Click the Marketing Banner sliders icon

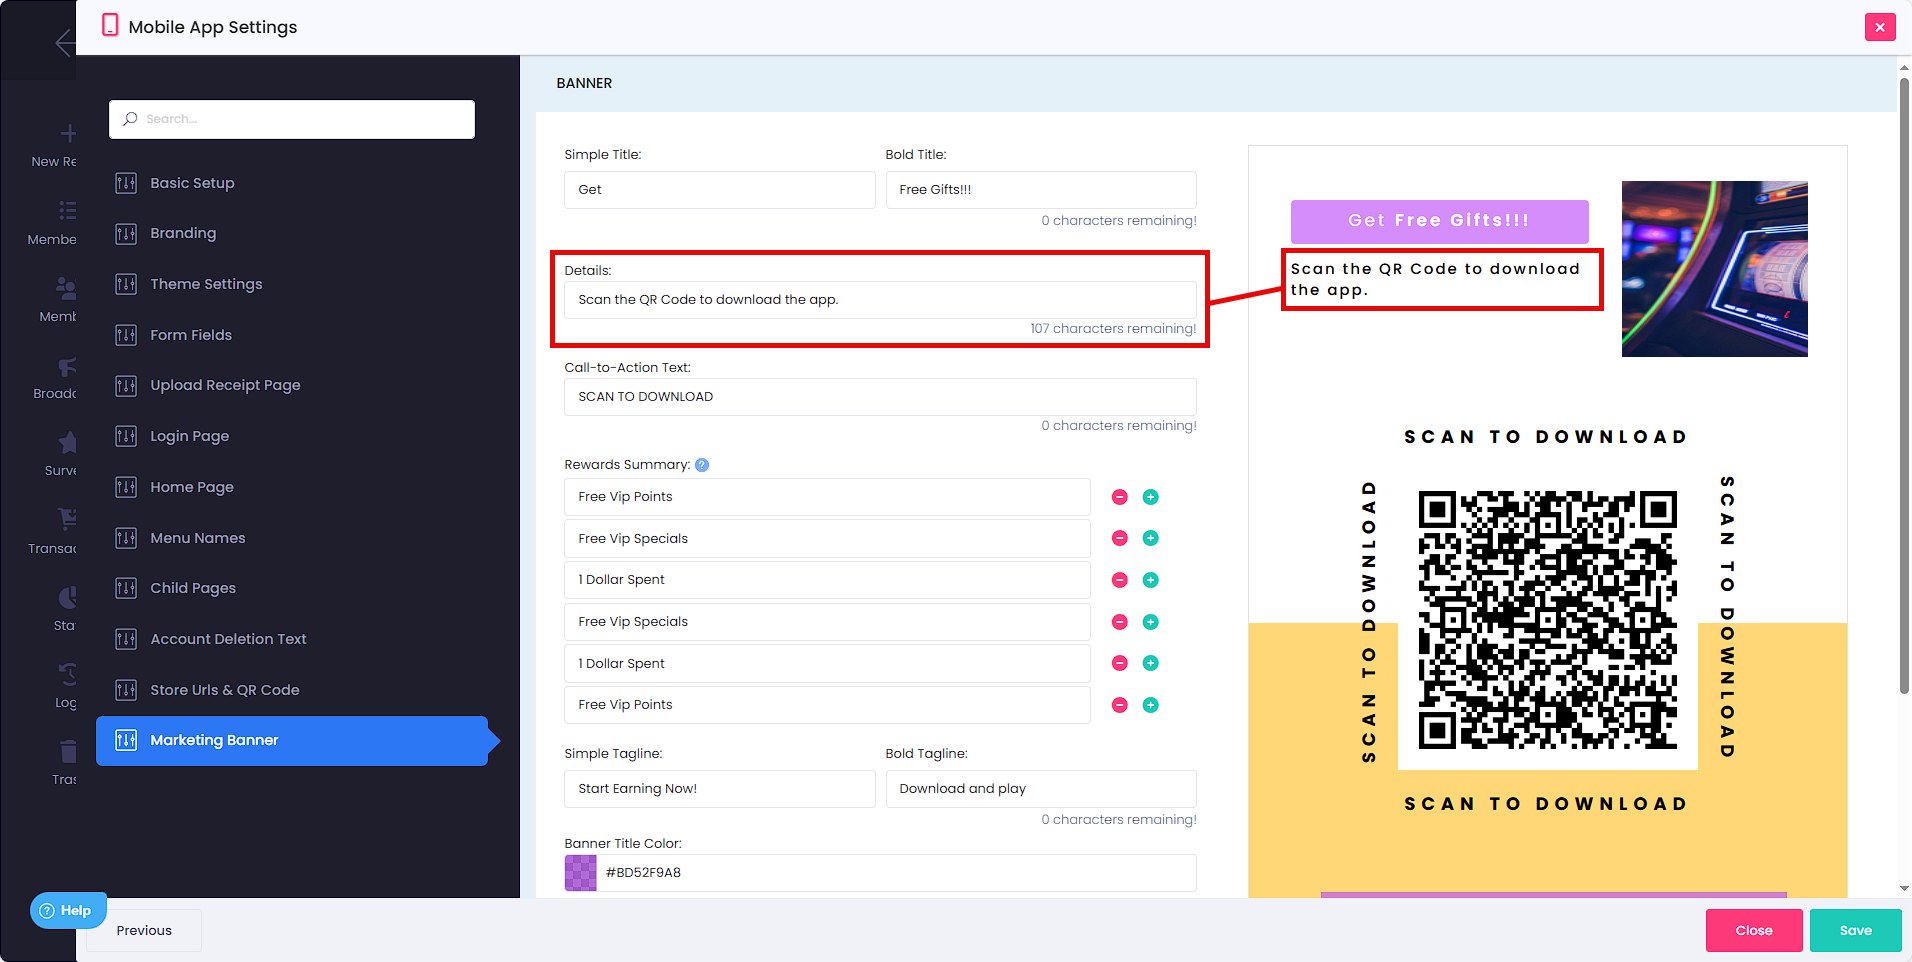(x=126, y=740)
